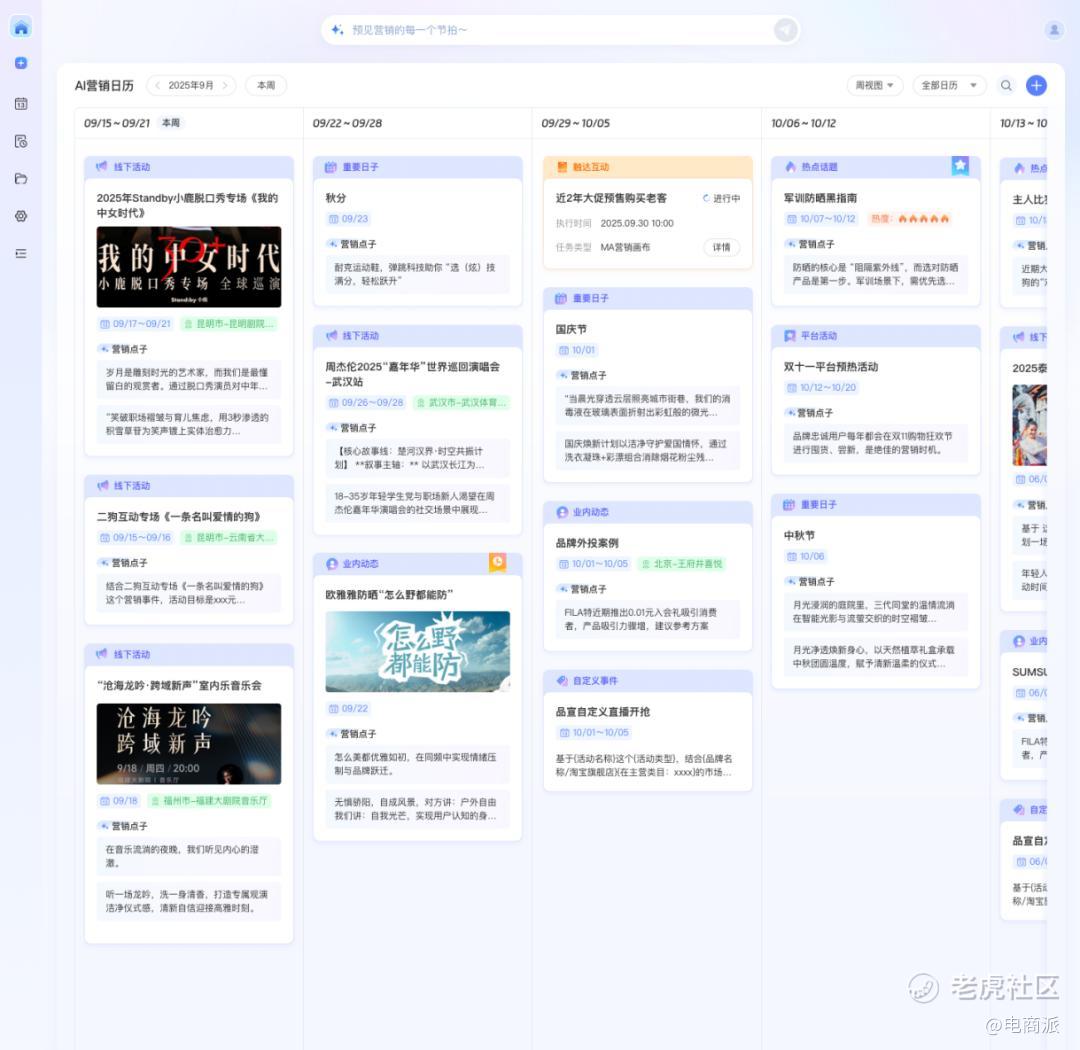The width and height of the screenshot is (1080, 1050).
Task: Click the 10/07~10/12 date on 军训防晒黑指南
Action: (x=821, y=219)
